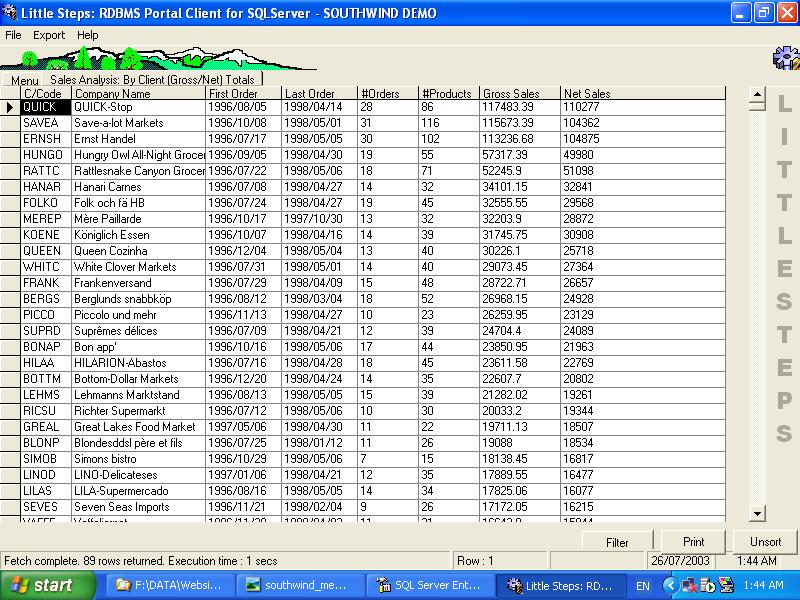Select the Save-a-lot Markets company cell
Image resolution: width=800 pixels, height=600 pixels.
(138, 123)
